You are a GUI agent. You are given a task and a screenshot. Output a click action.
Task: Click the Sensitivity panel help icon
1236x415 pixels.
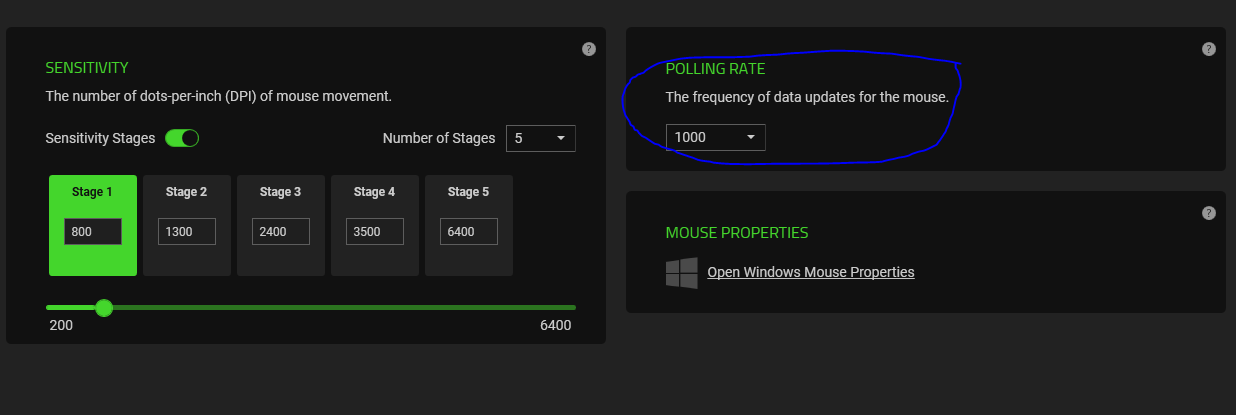(589, 49)
